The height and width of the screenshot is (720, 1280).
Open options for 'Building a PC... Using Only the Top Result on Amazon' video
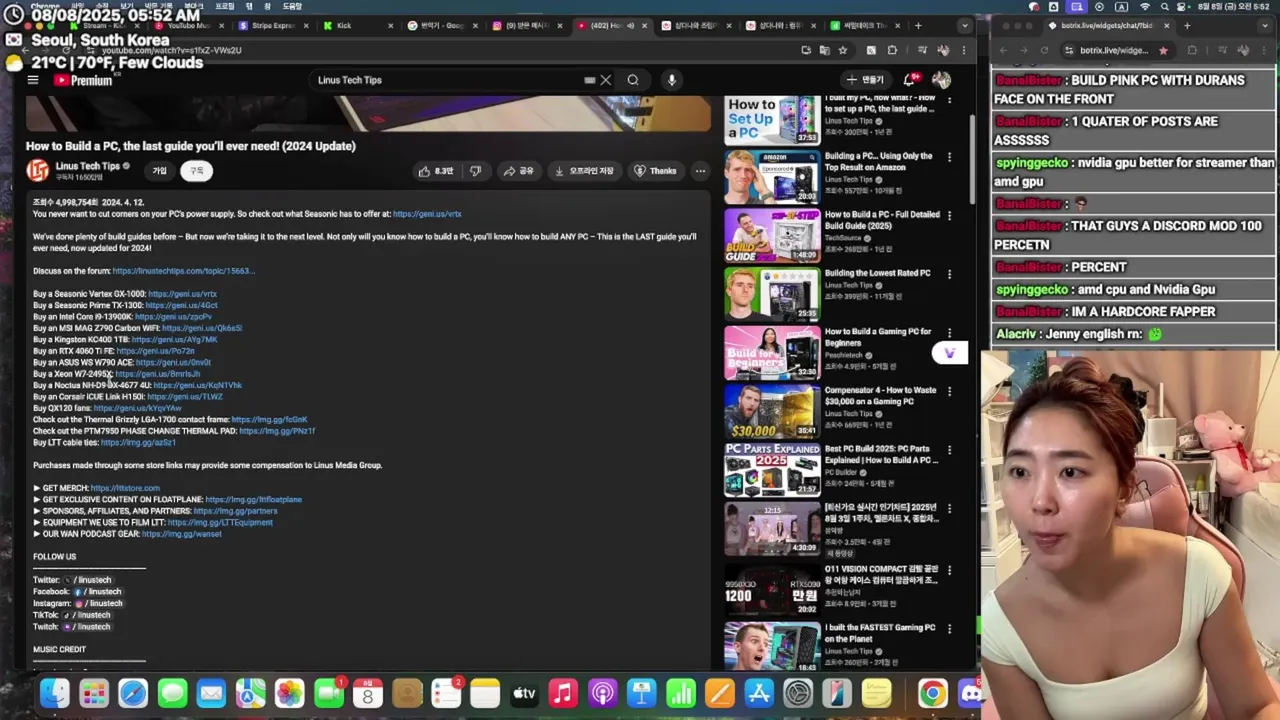pyautogui.click(x=949, y=157)
